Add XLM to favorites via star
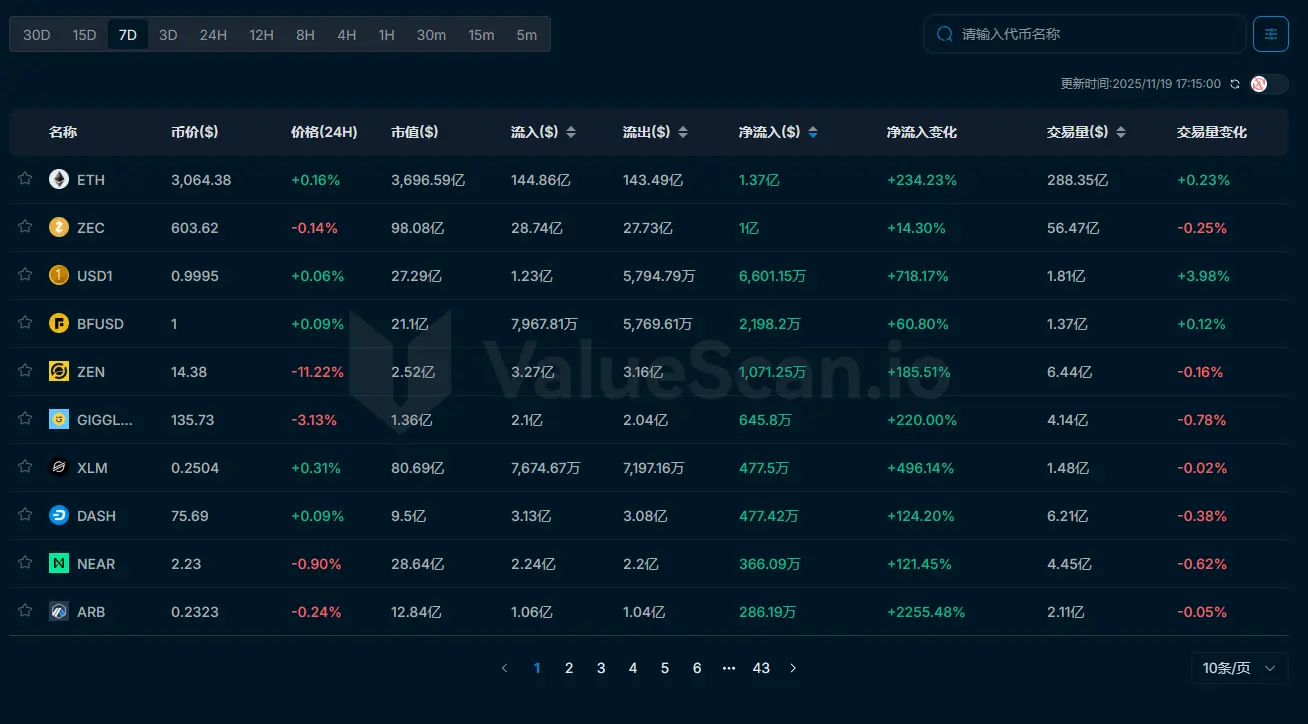 25,466
